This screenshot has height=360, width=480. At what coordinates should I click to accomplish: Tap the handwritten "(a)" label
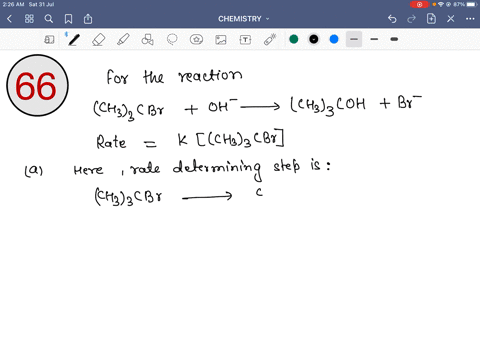34,170
